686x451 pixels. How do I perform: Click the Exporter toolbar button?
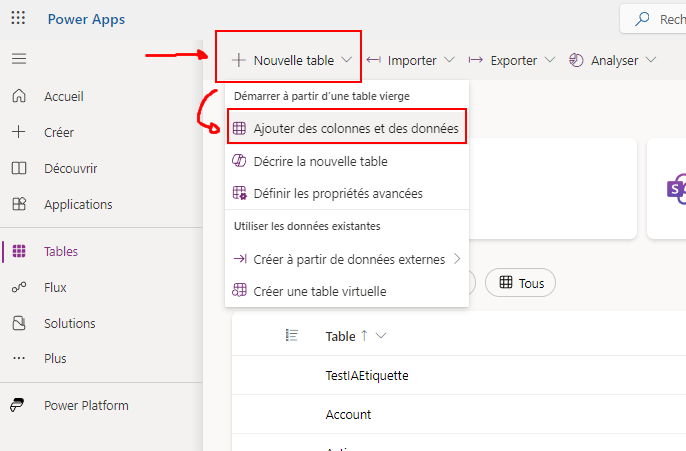(512, 60)
